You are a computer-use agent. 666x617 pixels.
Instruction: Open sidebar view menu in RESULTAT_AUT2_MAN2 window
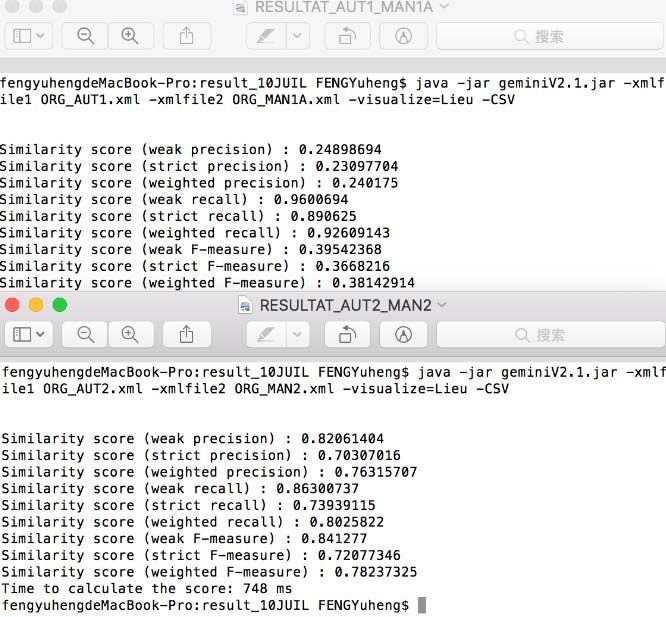[x=28, y=335]
